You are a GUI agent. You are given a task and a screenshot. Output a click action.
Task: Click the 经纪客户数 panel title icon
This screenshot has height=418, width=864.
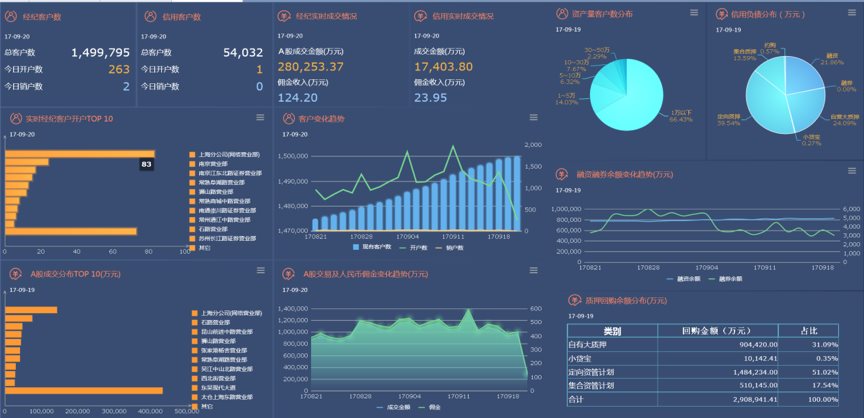tap(15, 16)
